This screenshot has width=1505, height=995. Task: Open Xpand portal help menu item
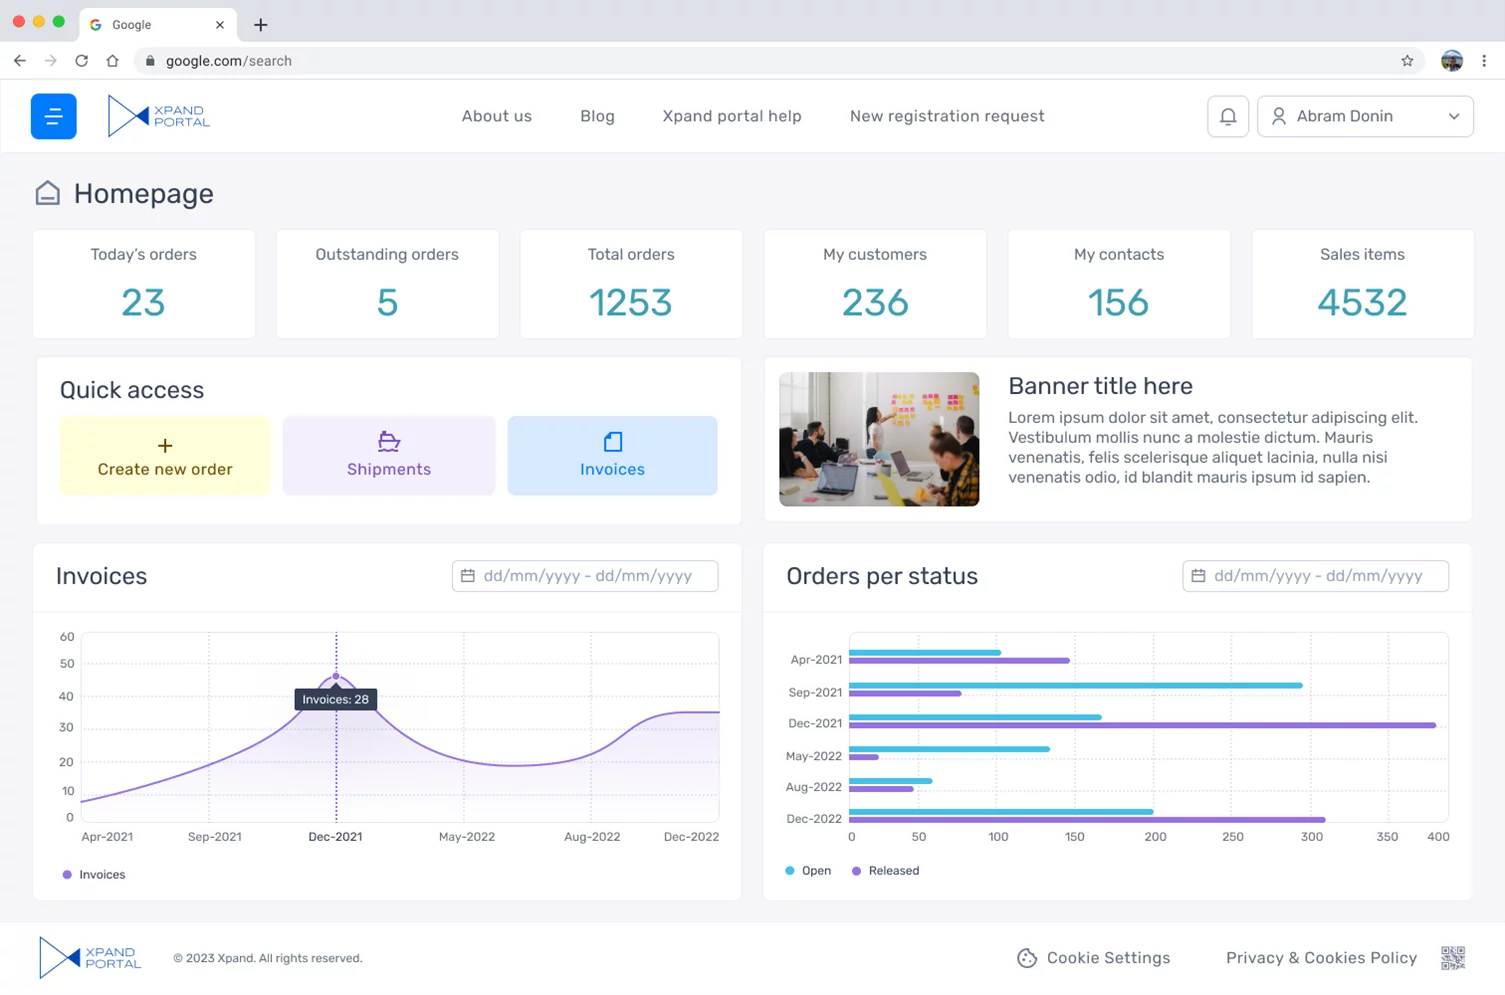731,116
